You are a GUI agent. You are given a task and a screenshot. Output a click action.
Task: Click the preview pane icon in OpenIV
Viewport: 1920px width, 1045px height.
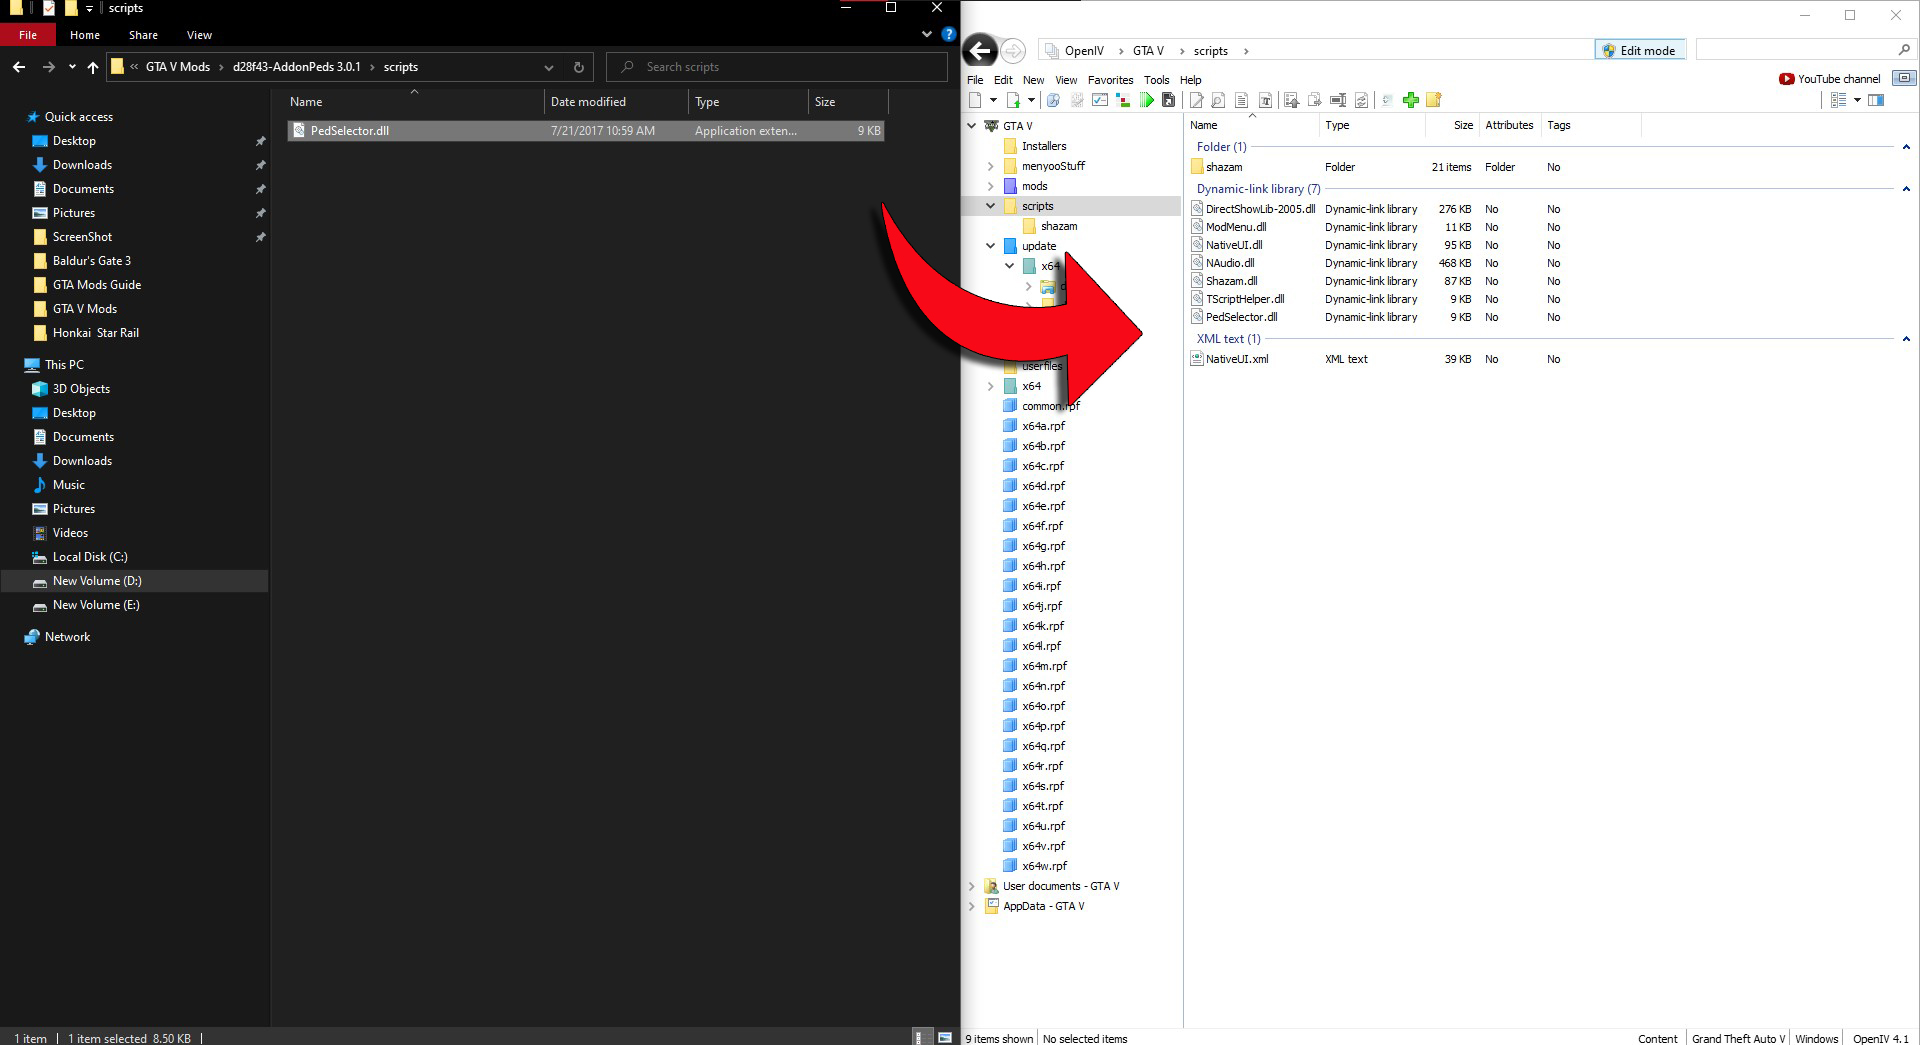click(1876, 100)
